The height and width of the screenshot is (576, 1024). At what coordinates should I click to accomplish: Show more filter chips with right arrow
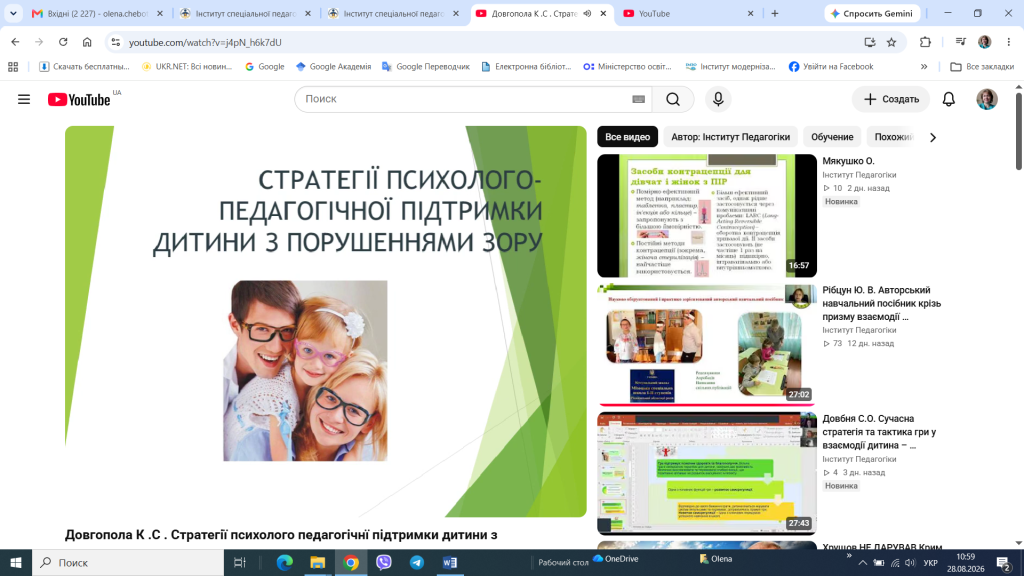[x=933, y=137]
